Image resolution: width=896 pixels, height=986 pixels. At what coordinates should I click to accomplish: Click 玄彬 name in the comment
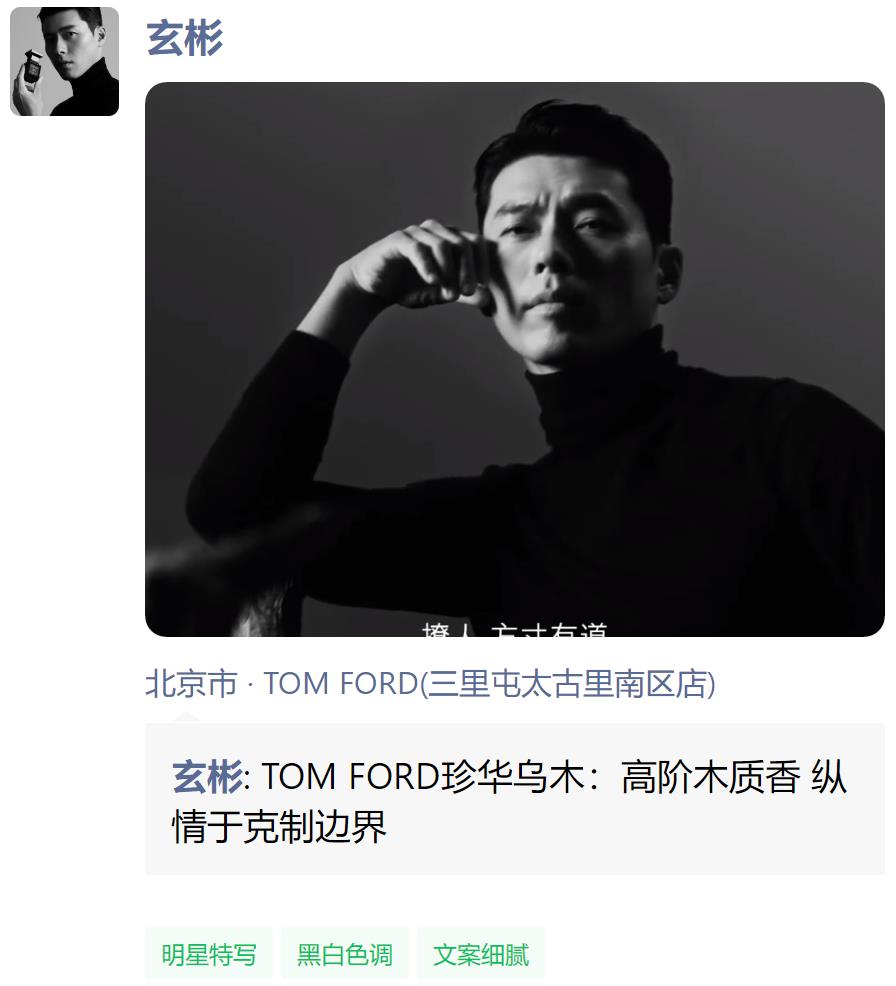pyautogui.click(x=207, y=776)
